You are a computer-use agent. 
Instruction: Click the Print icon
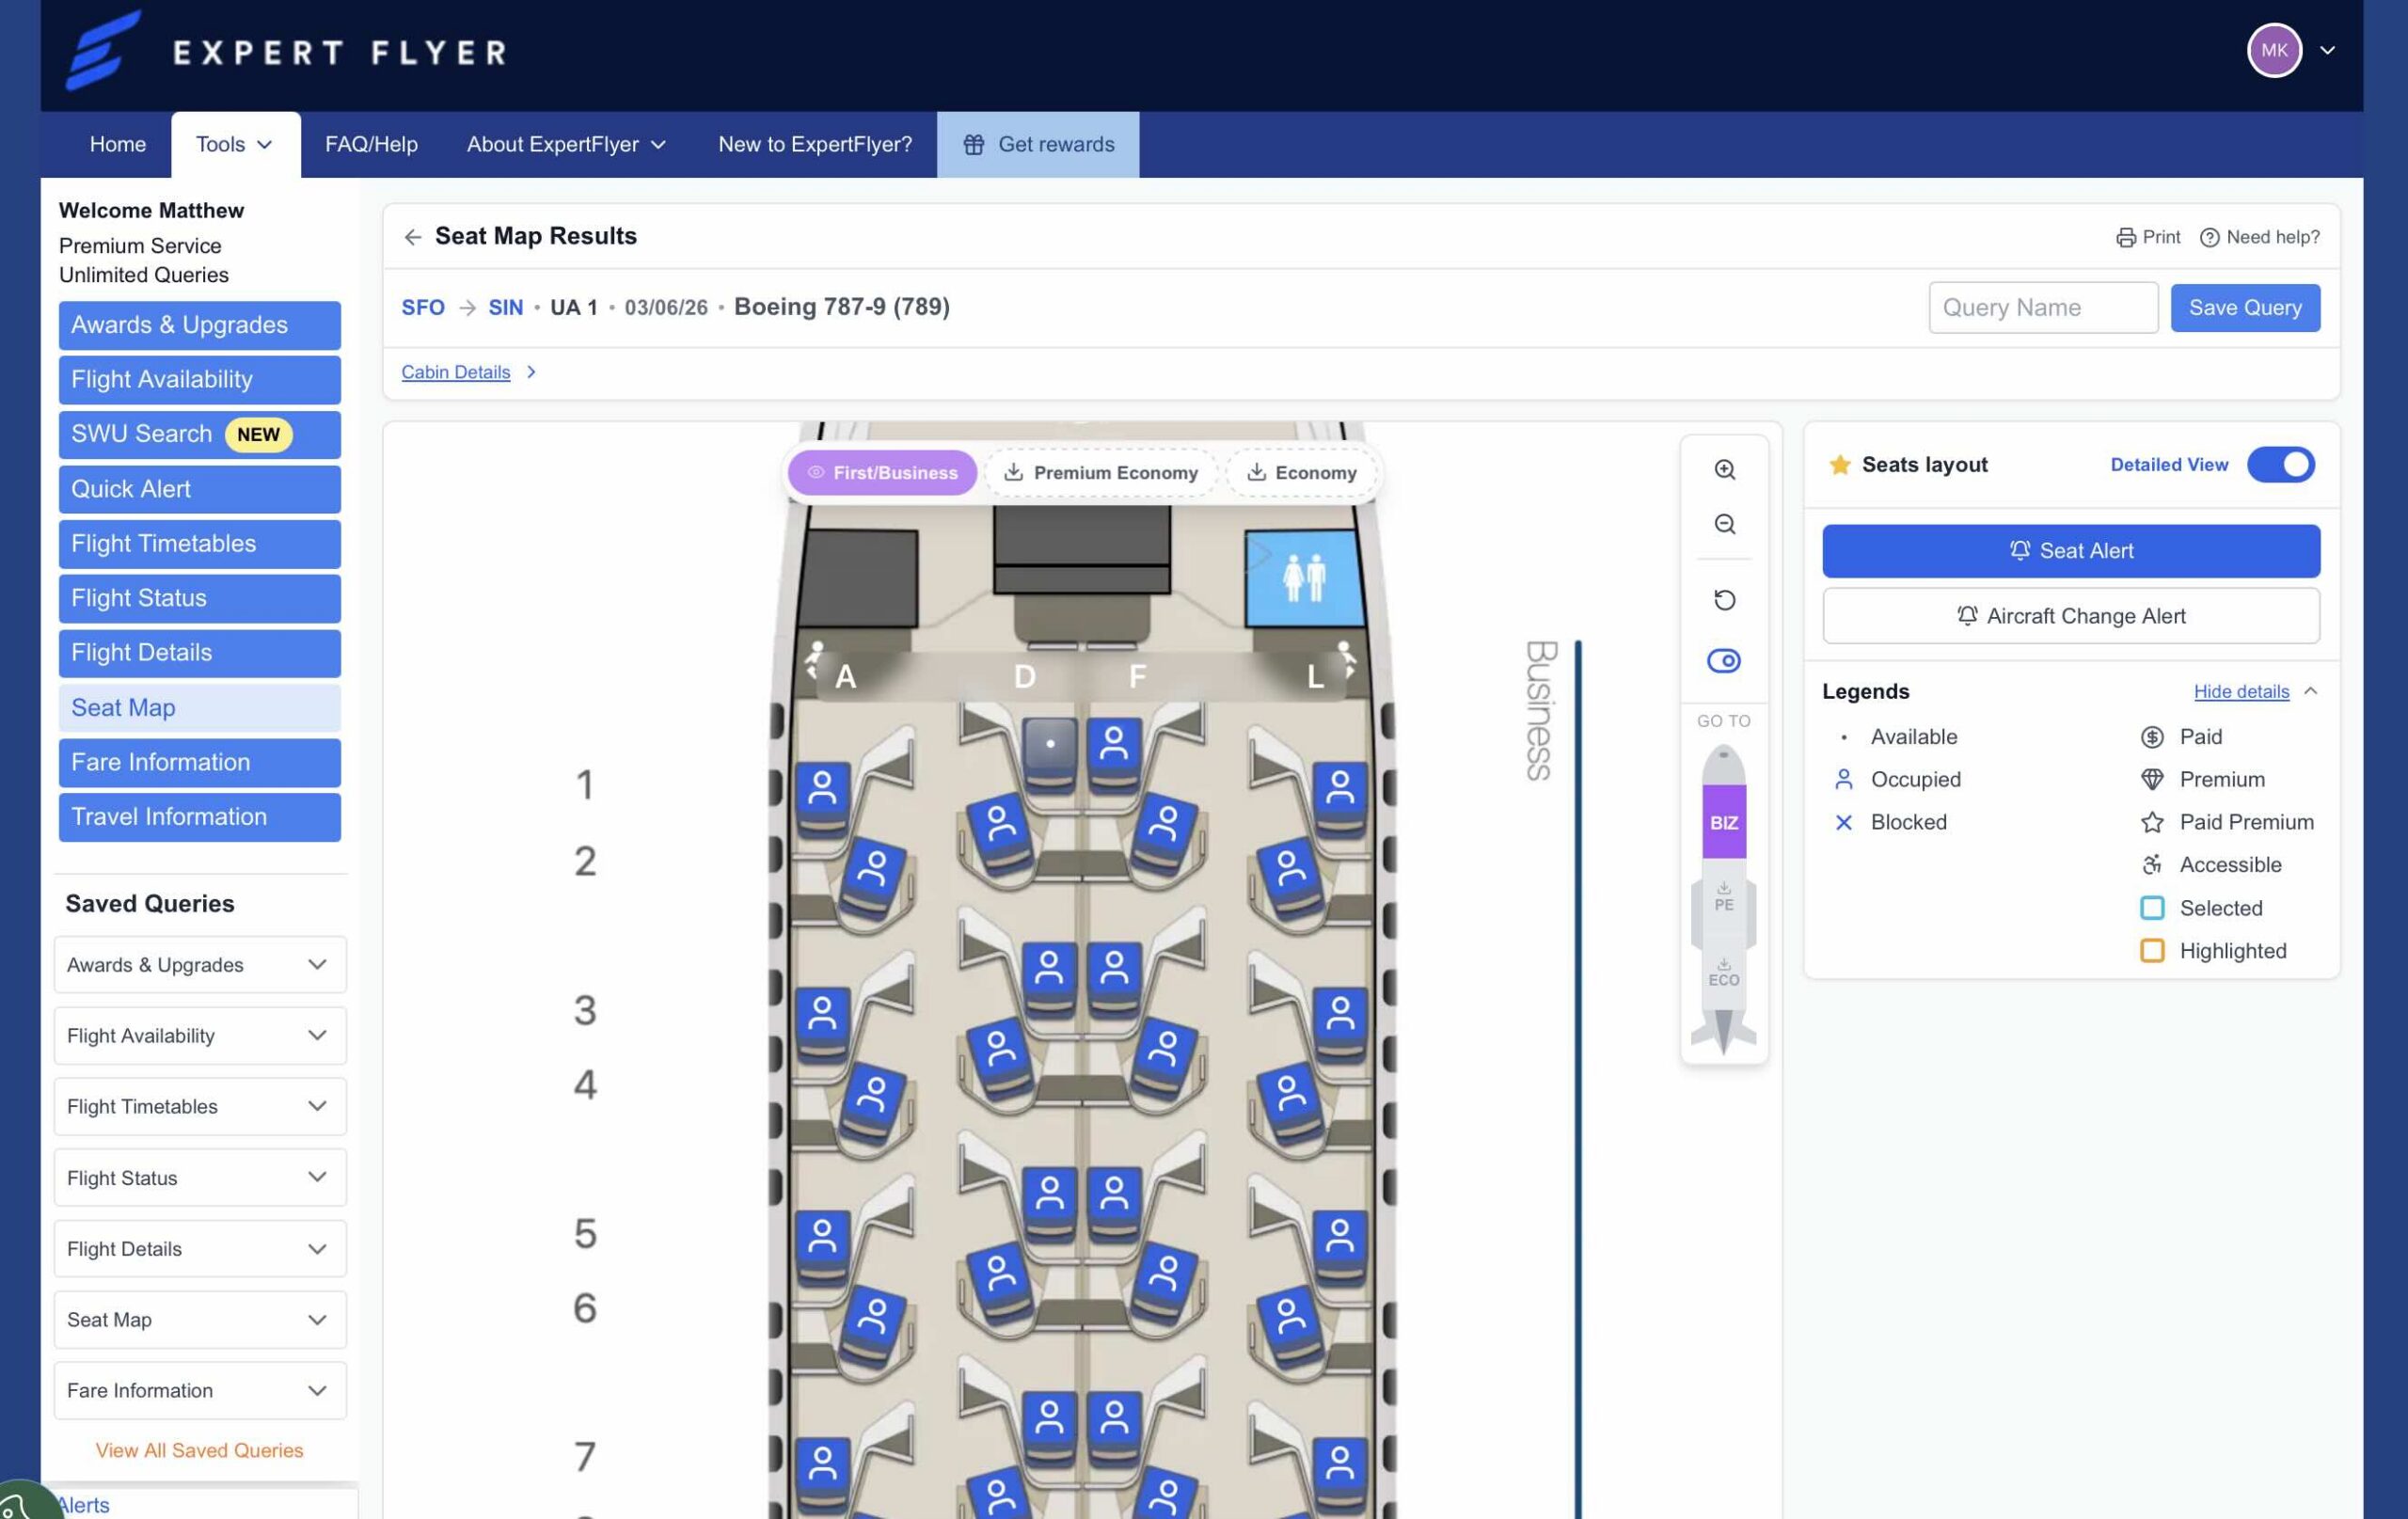pyautogui.click(x=2125, y=237)
